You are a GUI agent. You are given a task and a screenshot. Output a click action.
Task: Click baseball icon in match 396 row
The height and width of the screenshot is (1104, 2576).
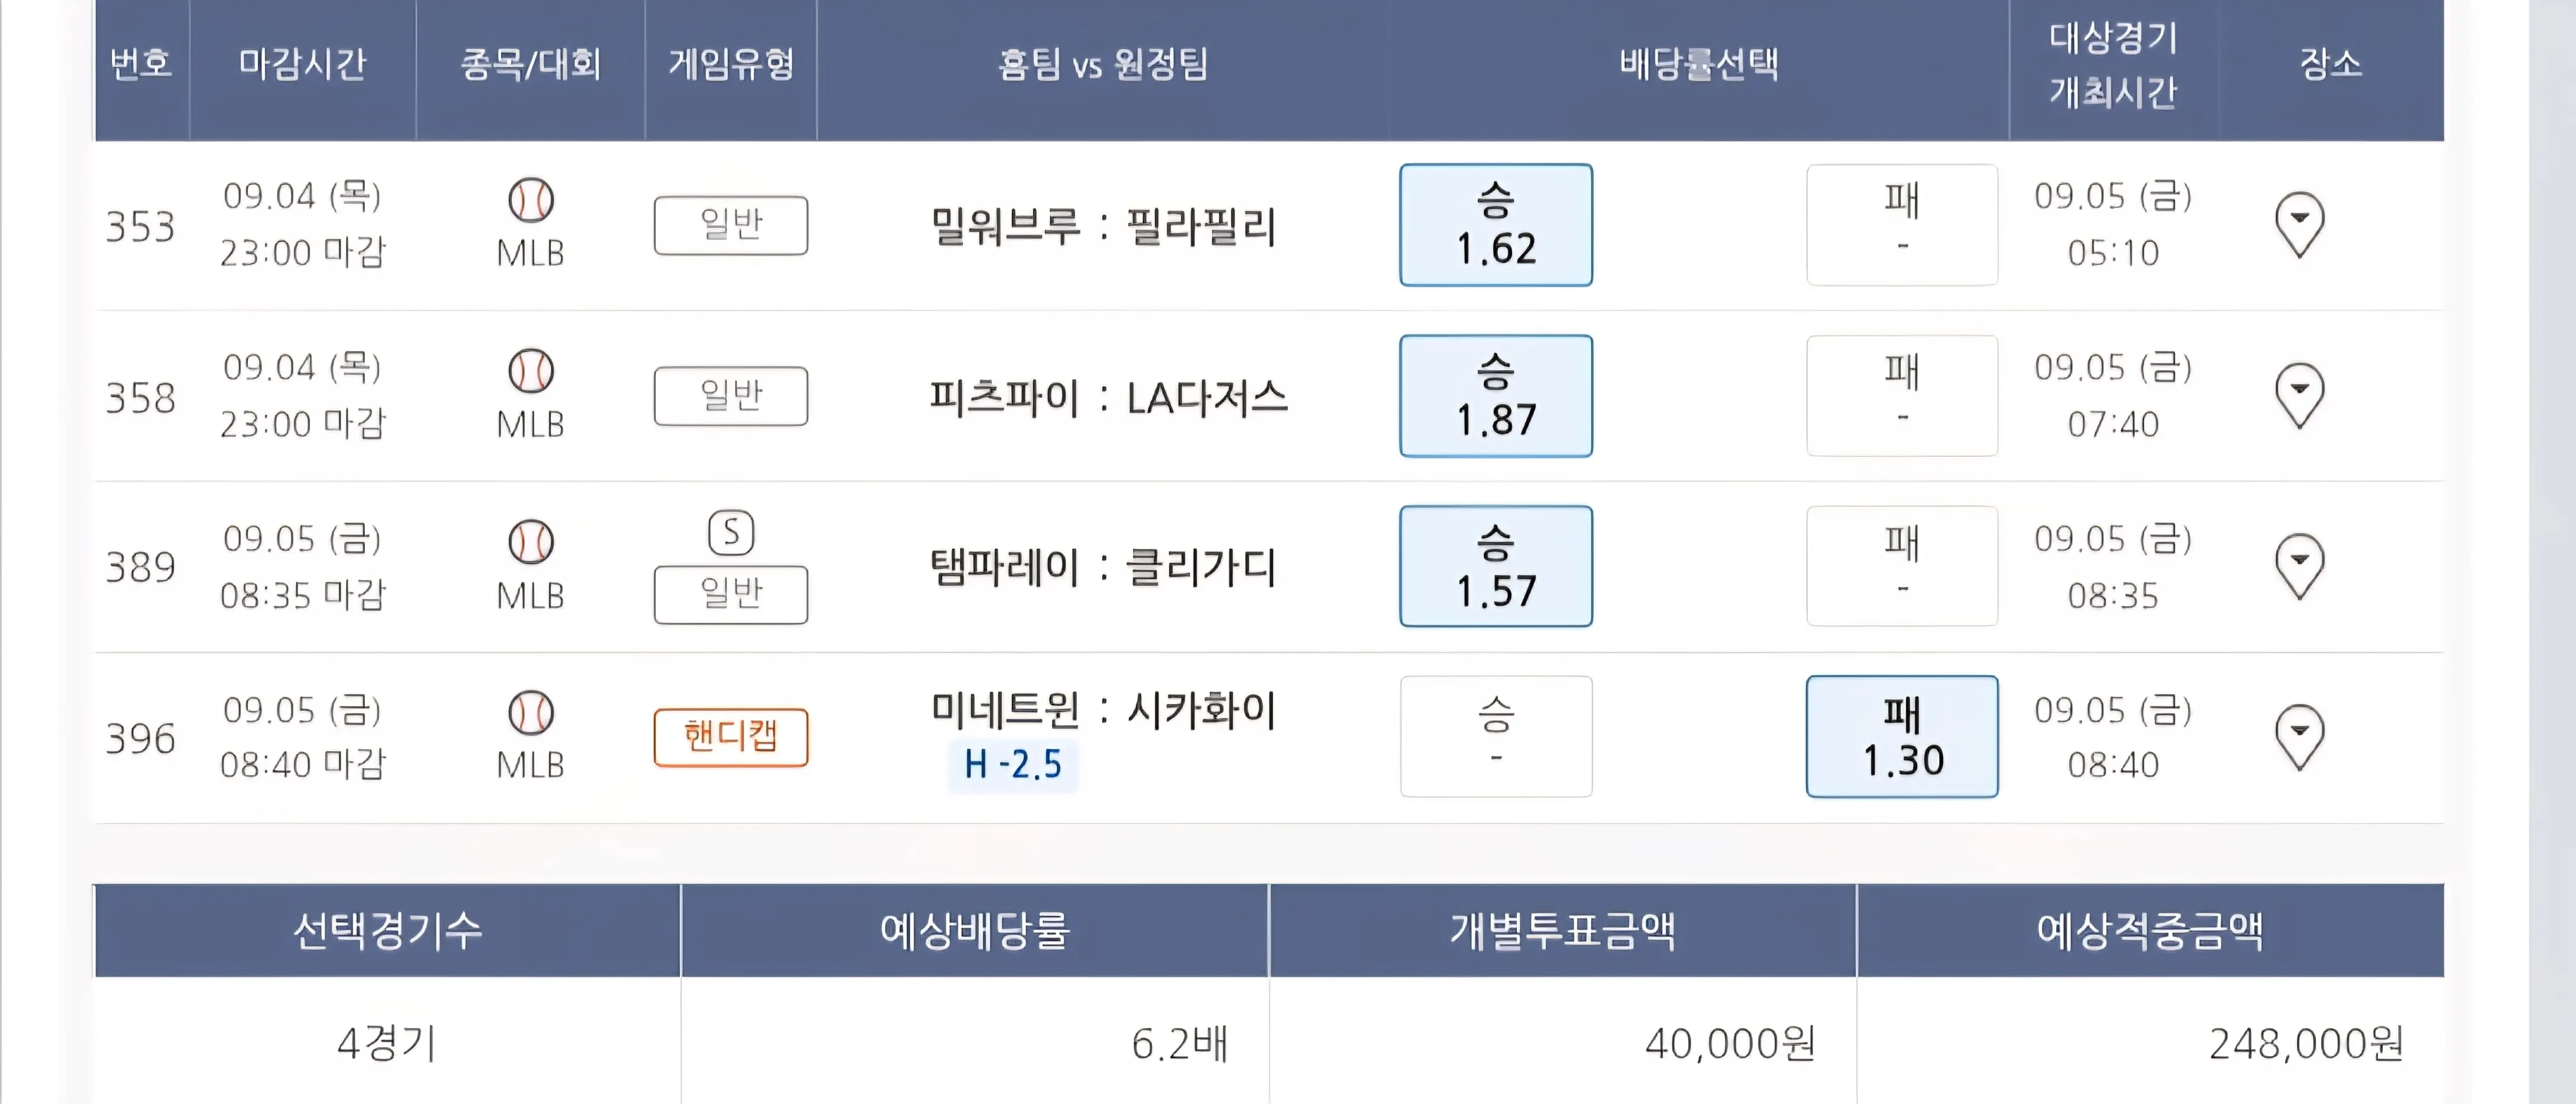click(x=530, y=713)
